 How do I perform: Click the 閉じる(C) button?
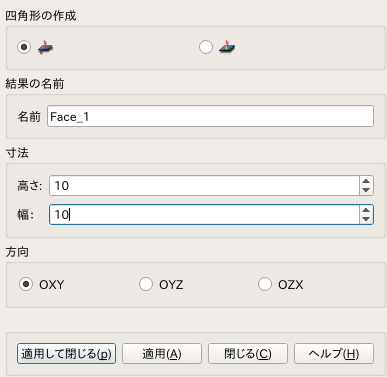pos(248,354)
